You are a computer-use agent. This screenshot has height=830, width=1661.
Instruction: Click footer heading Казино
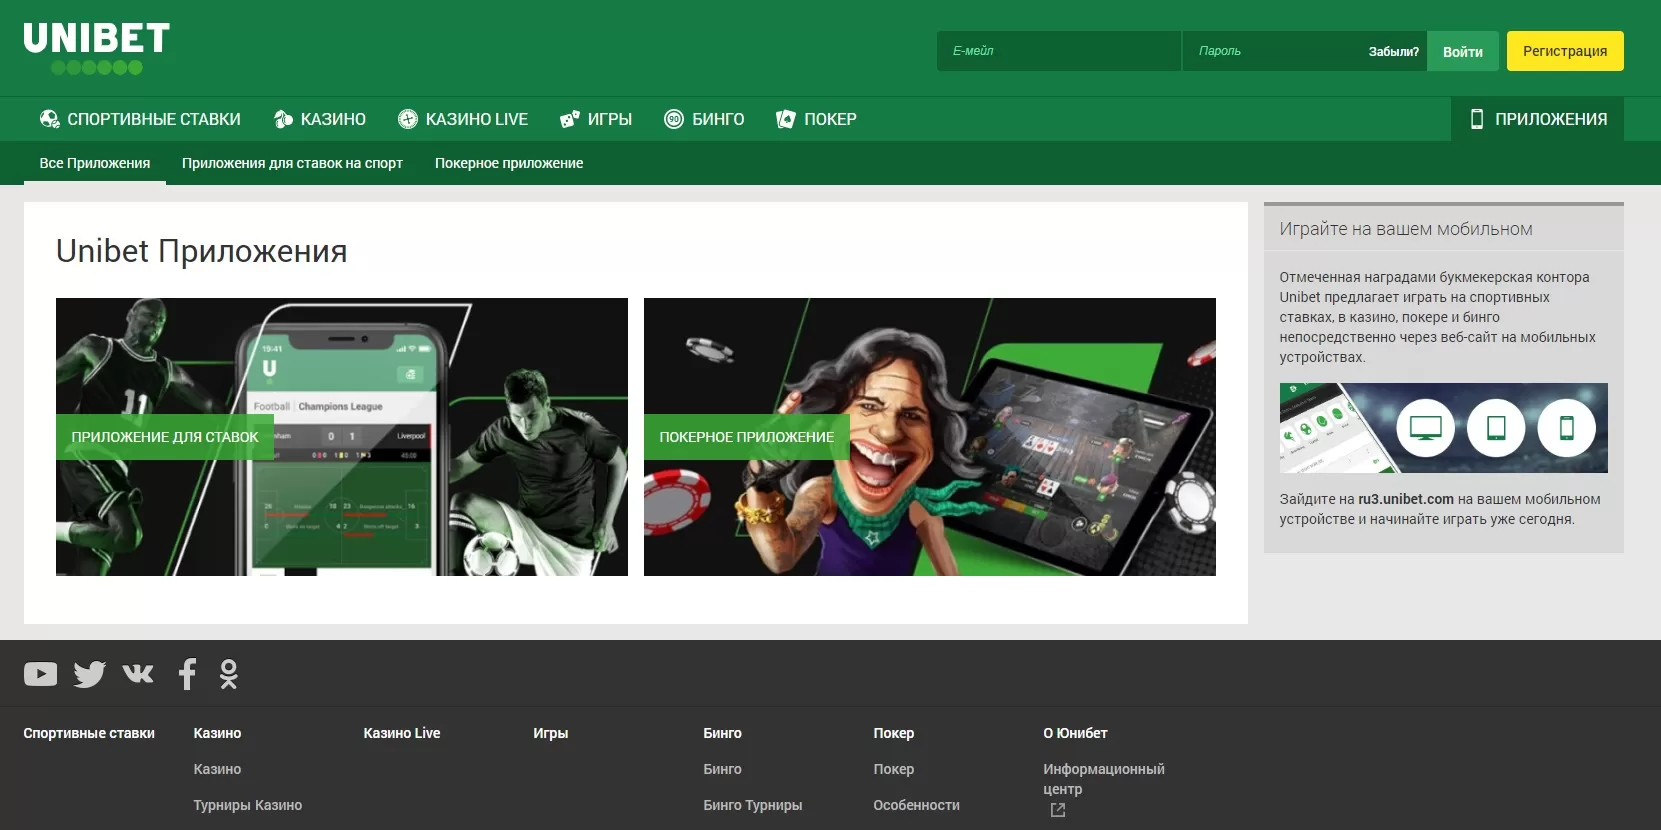pos(217,733)
